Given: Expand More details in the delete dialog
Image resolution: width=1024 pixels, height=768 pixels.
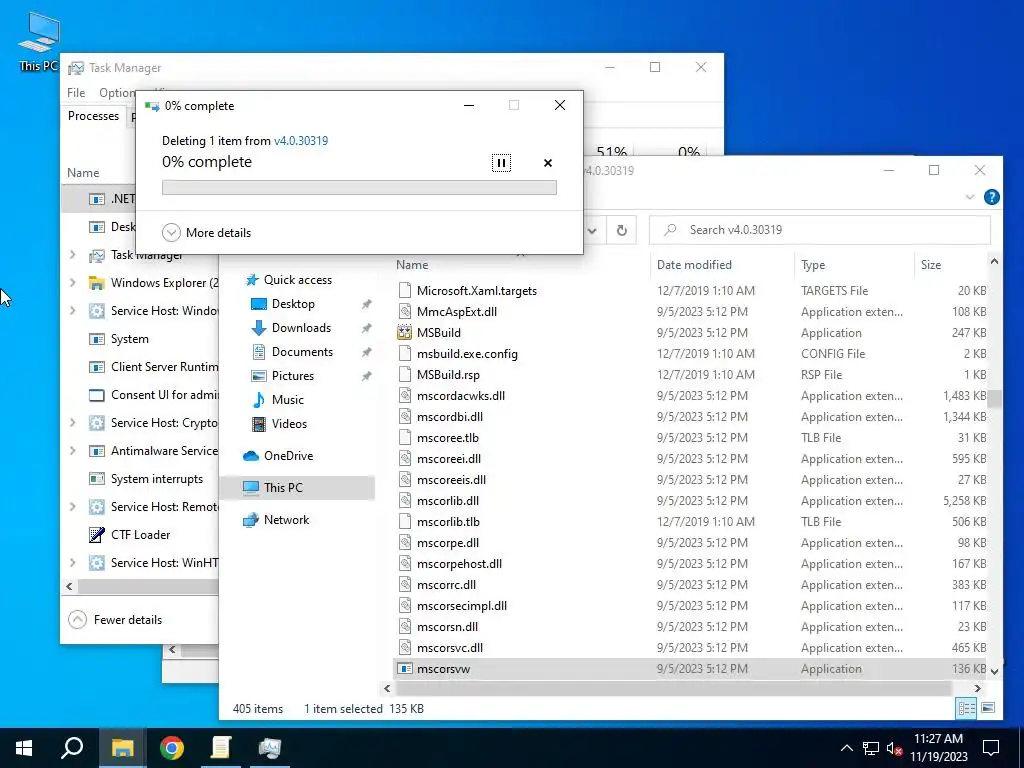Looking at the screenshot, I should [x=206, y=232].
